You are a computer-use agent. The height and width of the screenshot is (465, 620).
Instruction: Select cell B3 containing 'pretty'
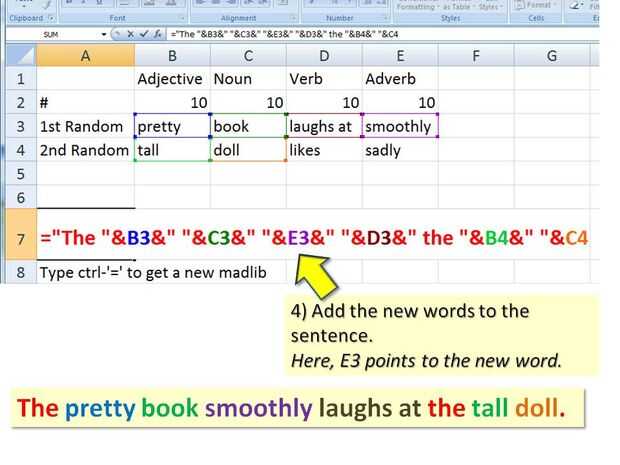pyautogui.click(x=172, y=127)
